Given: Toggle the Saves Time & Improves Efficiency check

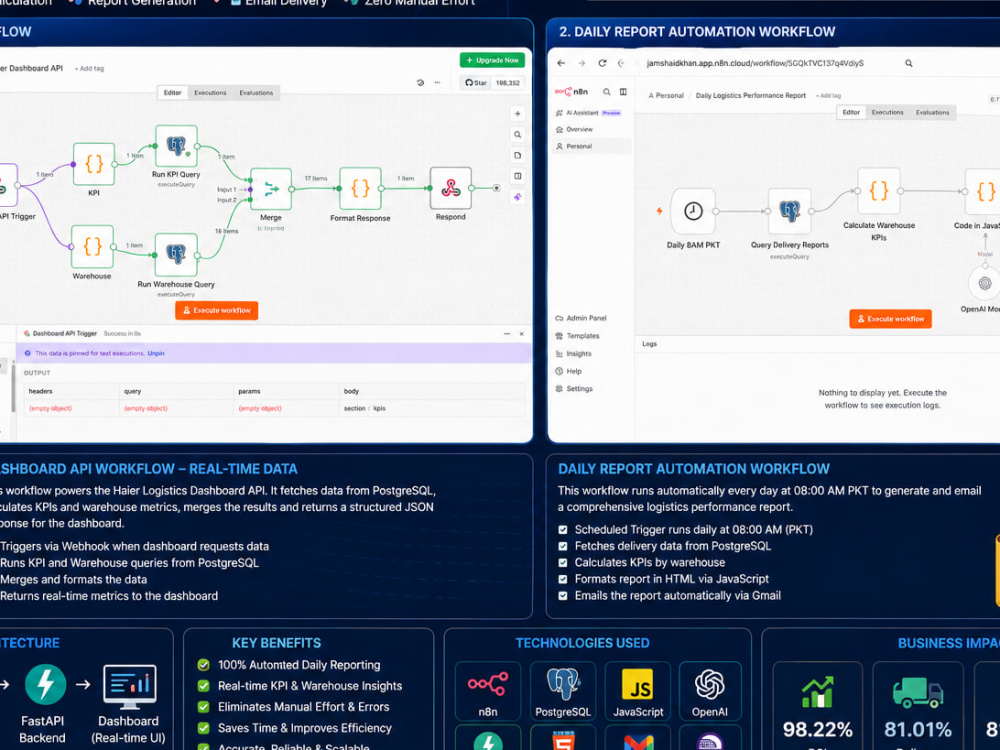Looking at the screenshot, I should tap(203, 728).
